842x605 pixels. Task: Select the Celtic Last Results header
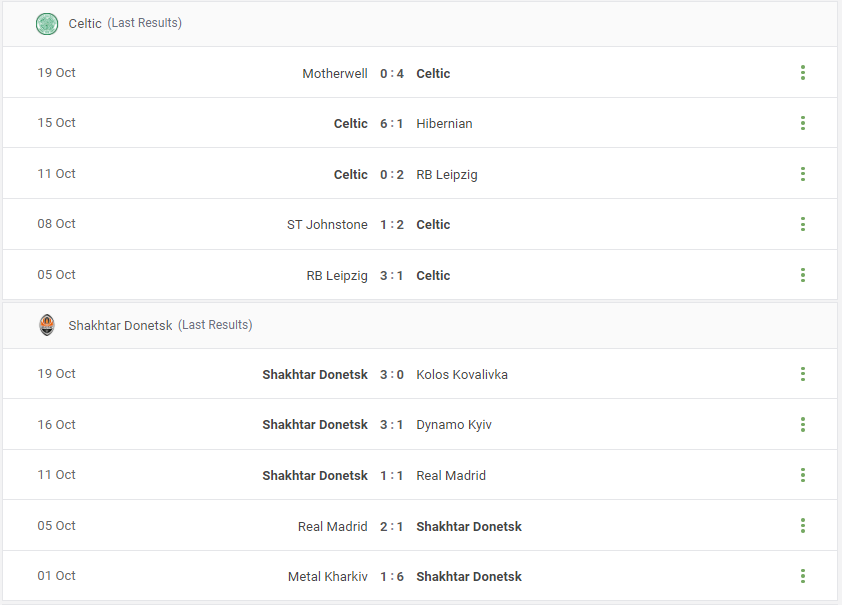(x=420, y=24)
